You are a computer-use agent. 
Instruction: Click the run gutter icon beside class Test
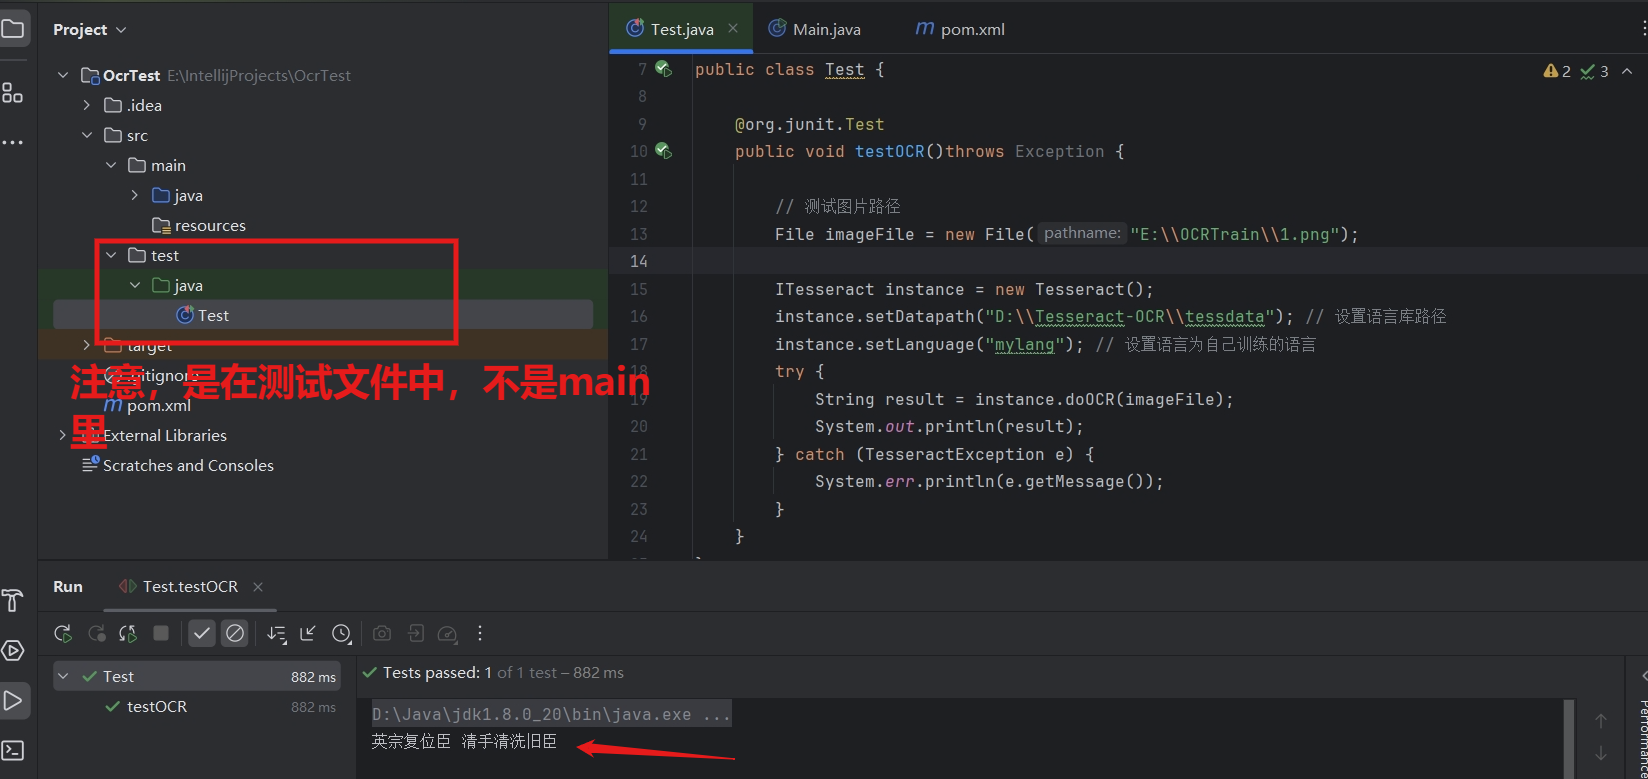point(663,69)
